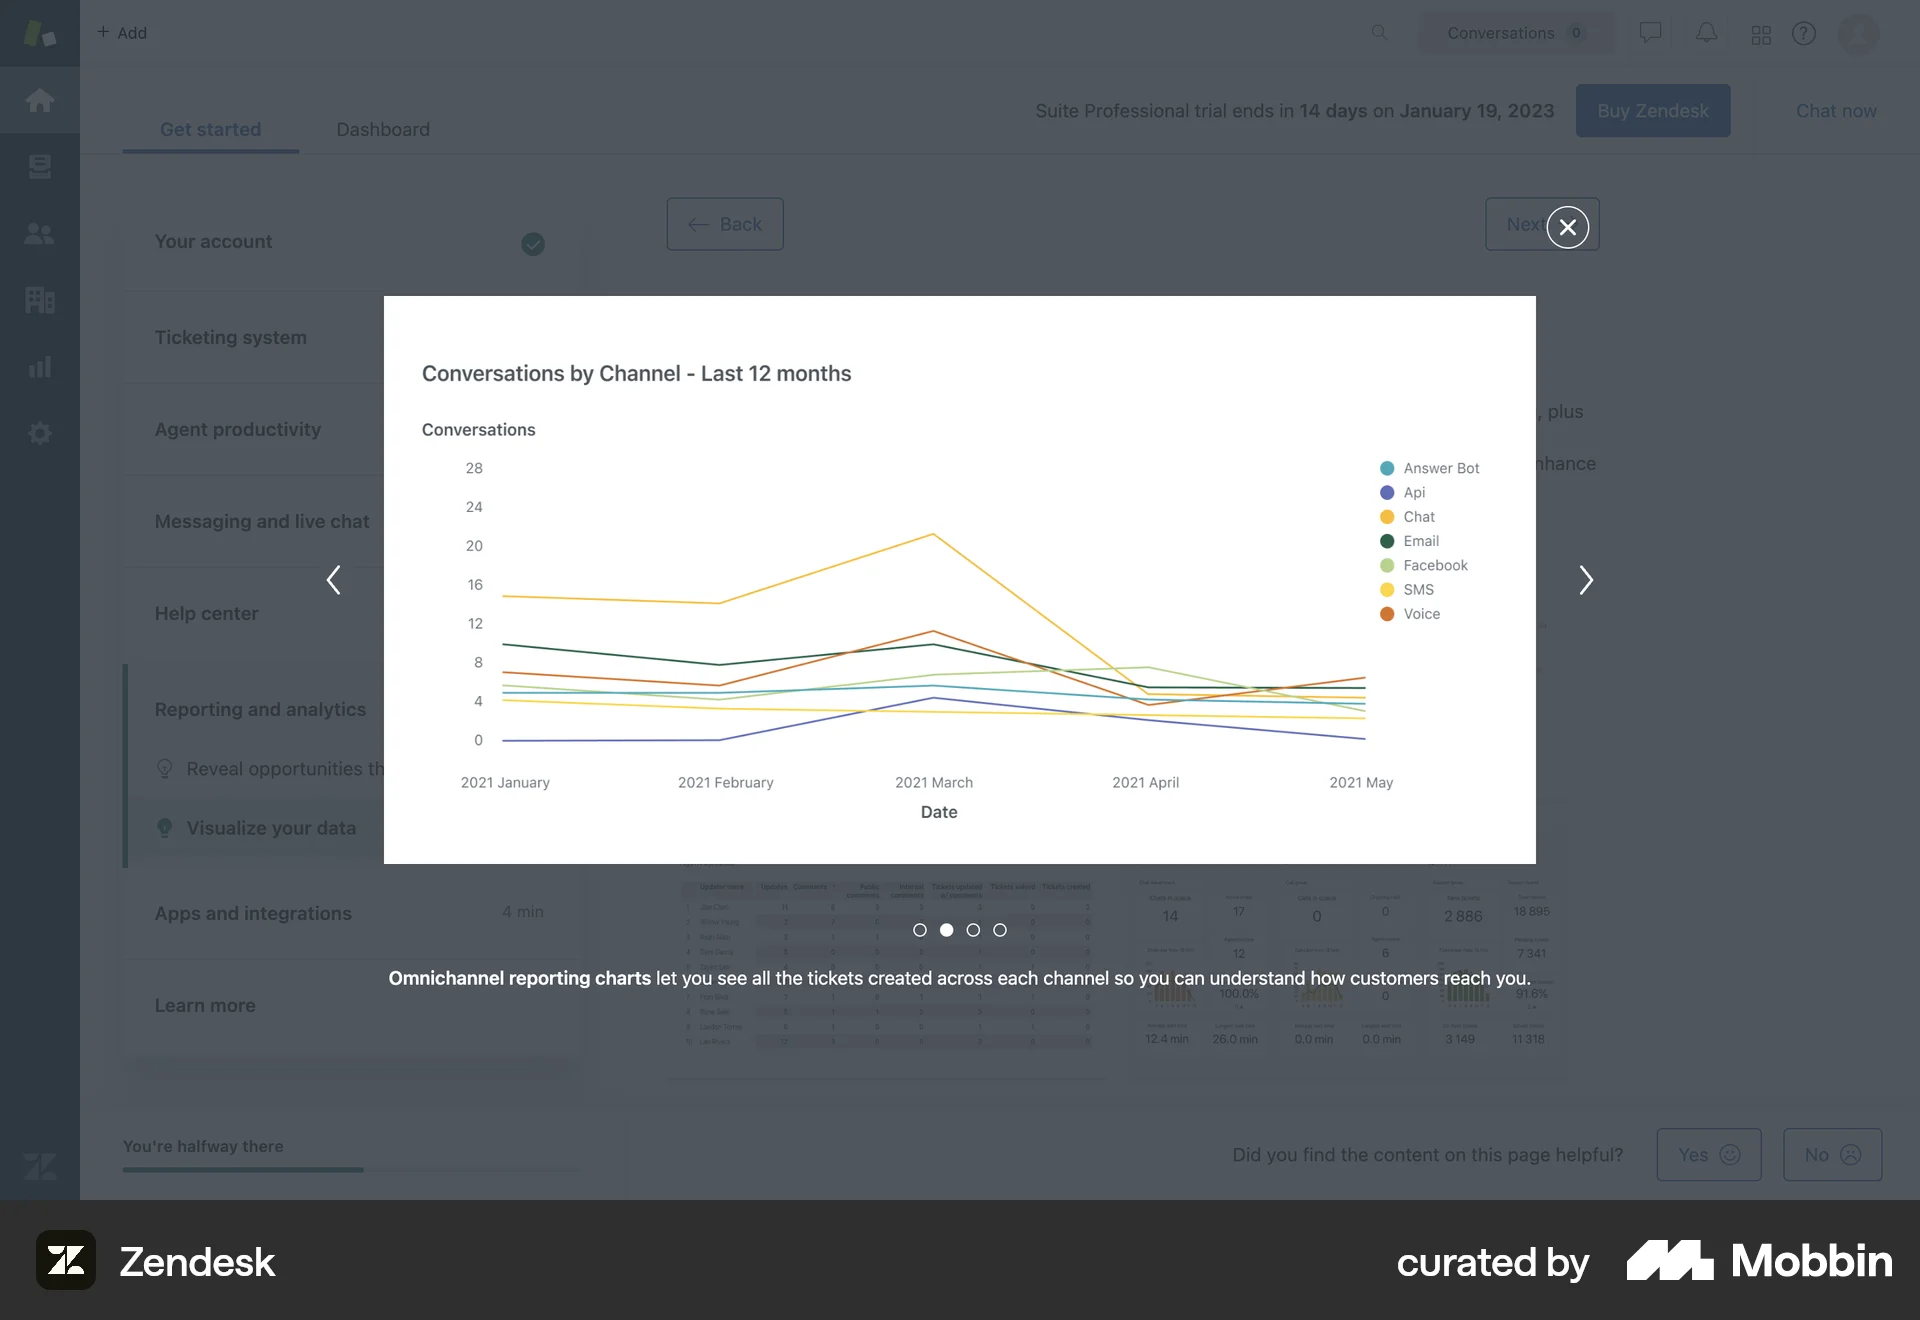Image resolution: width=1920 pixels, height=1320 pixels.
Task: Select the Get started tab
Action: 210,129
